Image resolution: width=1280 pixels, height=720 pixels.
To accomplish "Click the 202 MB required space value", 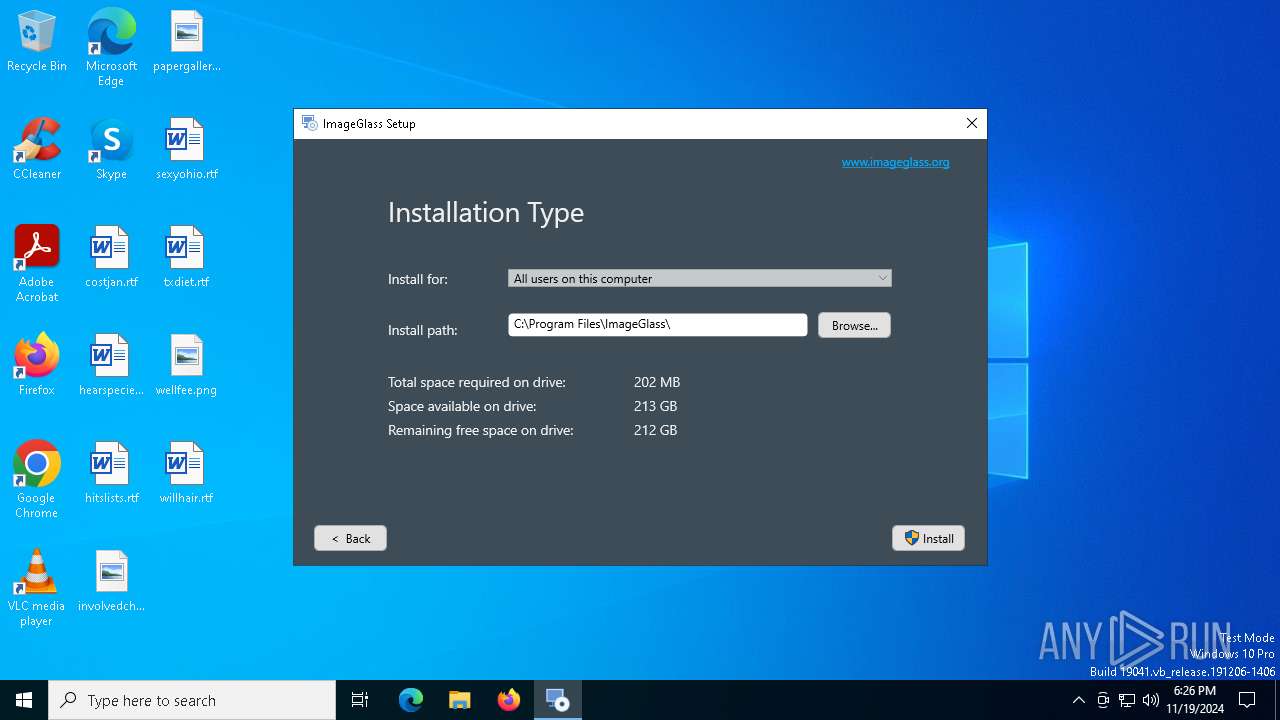I will pyautogui.click(x=657, y=382).
